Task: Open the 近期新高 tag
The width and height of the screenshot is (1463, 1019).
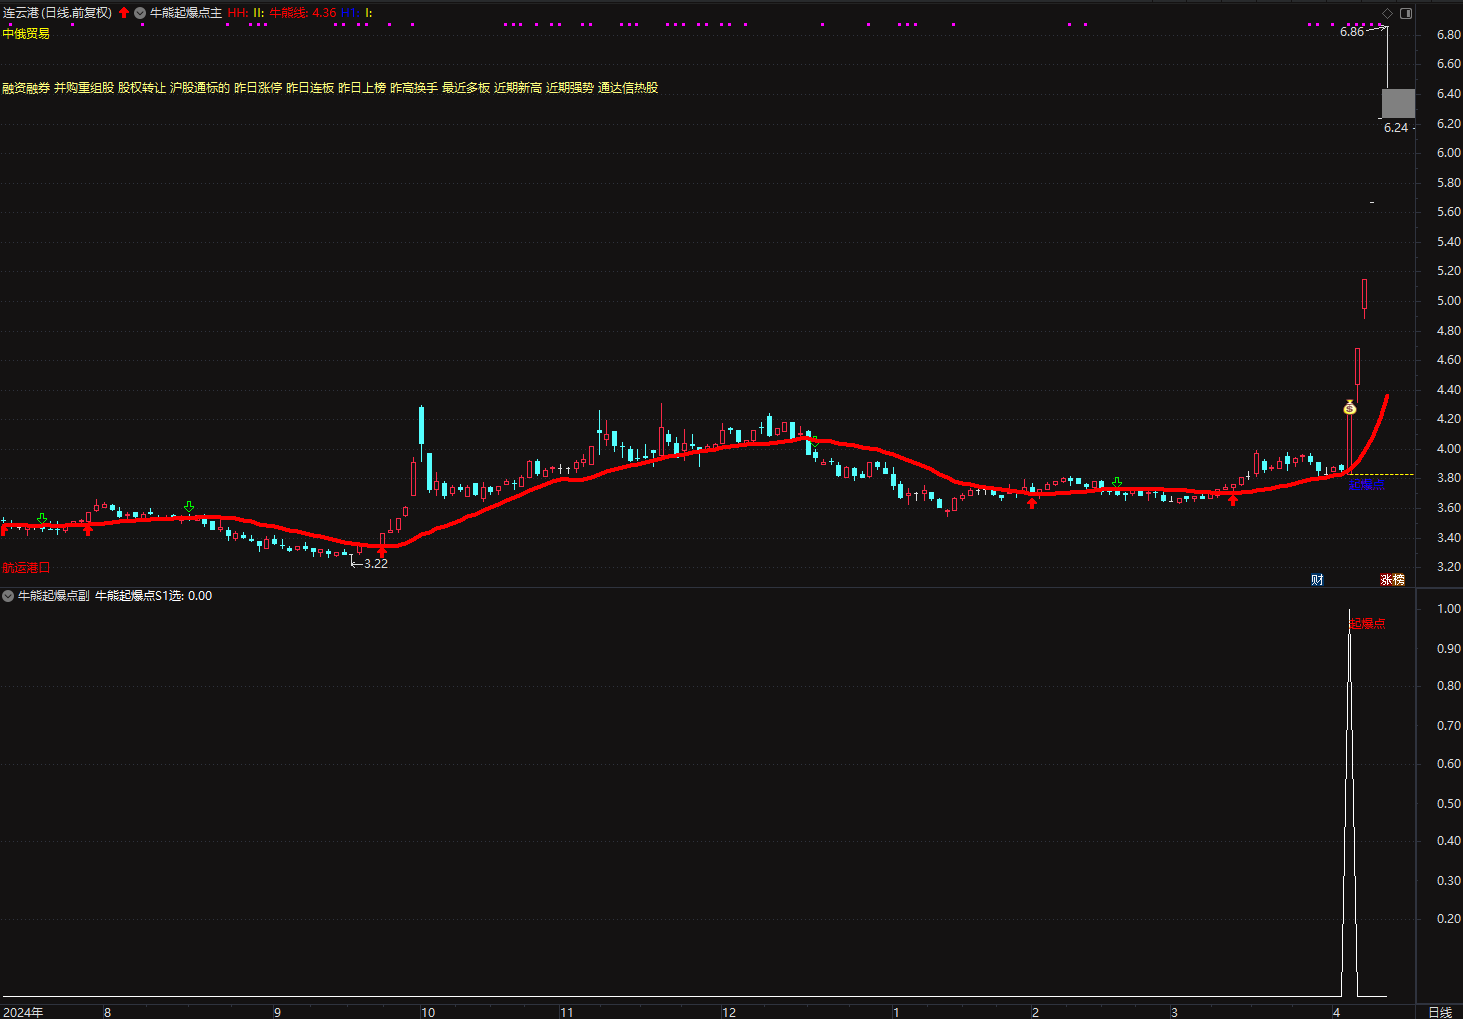Action: click(x=518, y=88)
